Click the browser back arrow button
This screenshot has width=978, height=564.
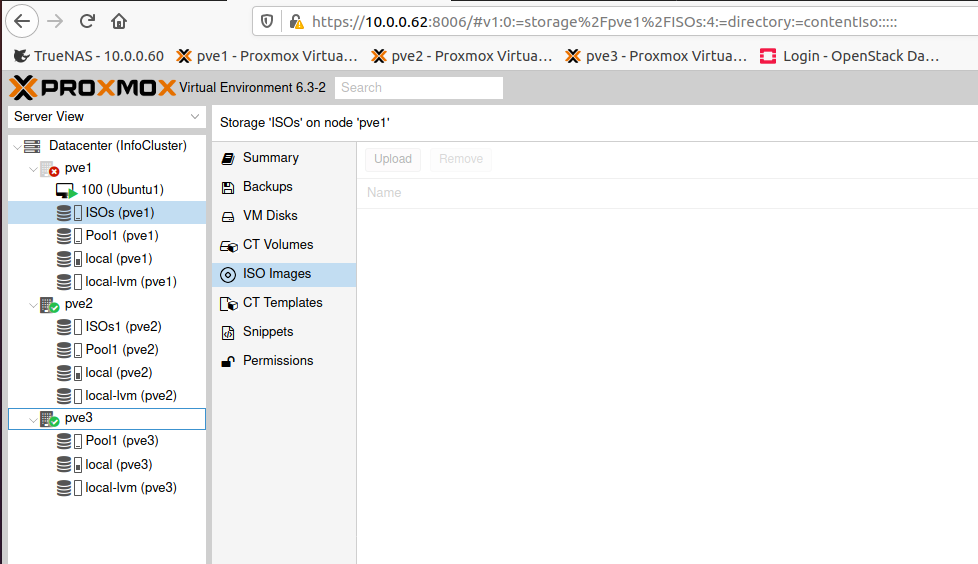click(22, 21)
